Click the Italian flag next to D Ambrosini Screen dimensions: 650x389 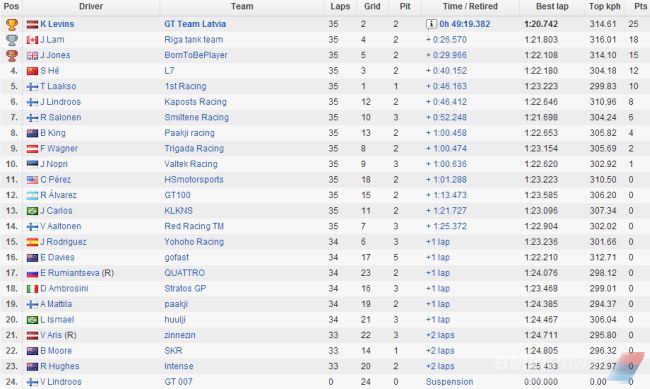coord(32,289)
